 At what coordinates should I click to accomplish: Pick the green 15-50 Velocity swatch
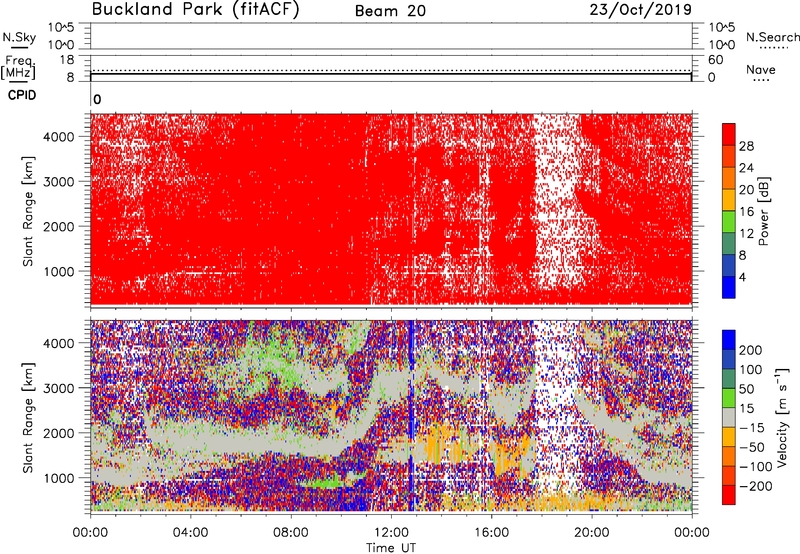pyautogui.click(x=729, y=398)
